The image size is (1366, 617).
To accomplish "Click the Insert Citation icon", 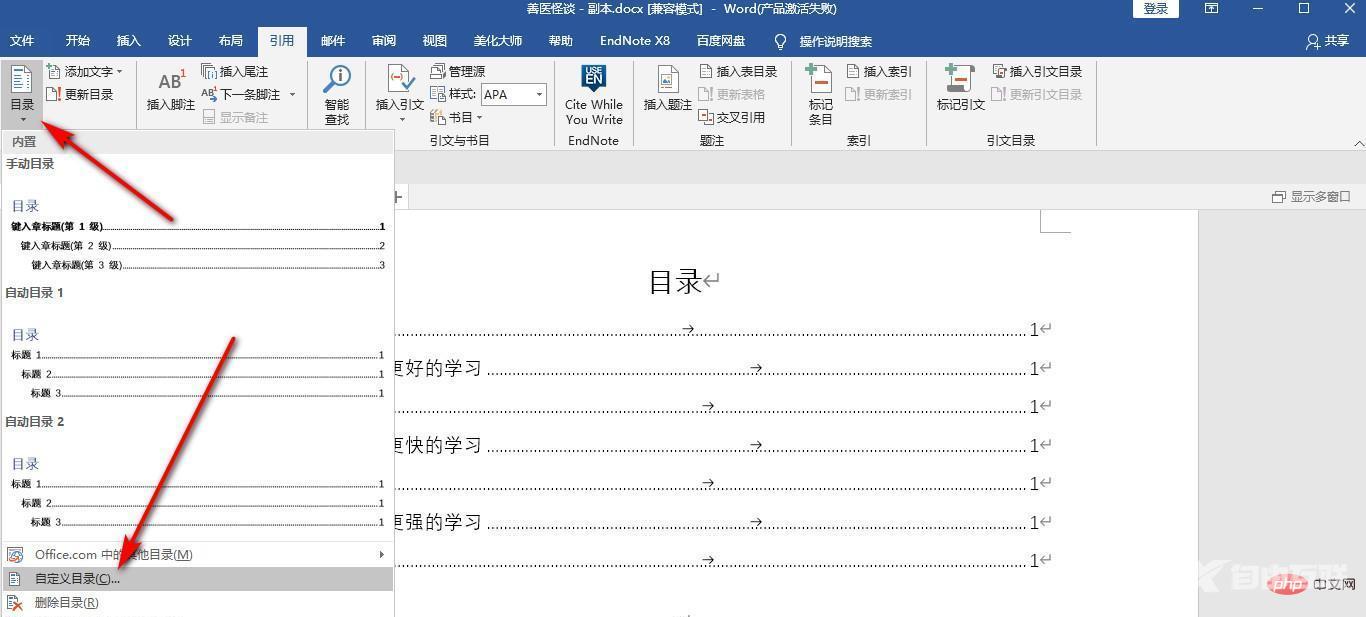I will pyautogui.click(x=399, y=80).
